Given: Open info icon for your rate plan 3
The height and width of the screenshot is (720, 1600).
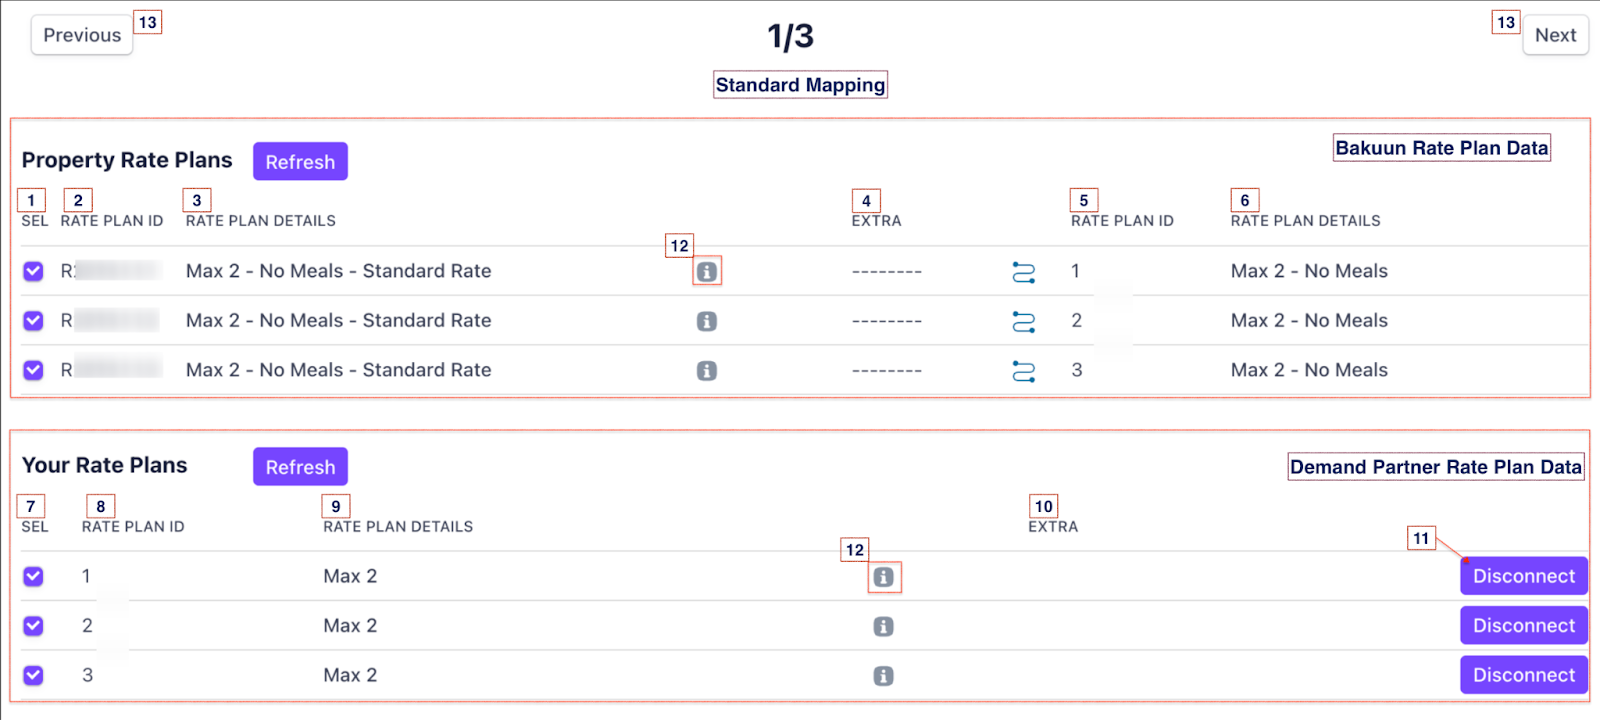Looking at the screenshot, I should (x=883, y=676).
